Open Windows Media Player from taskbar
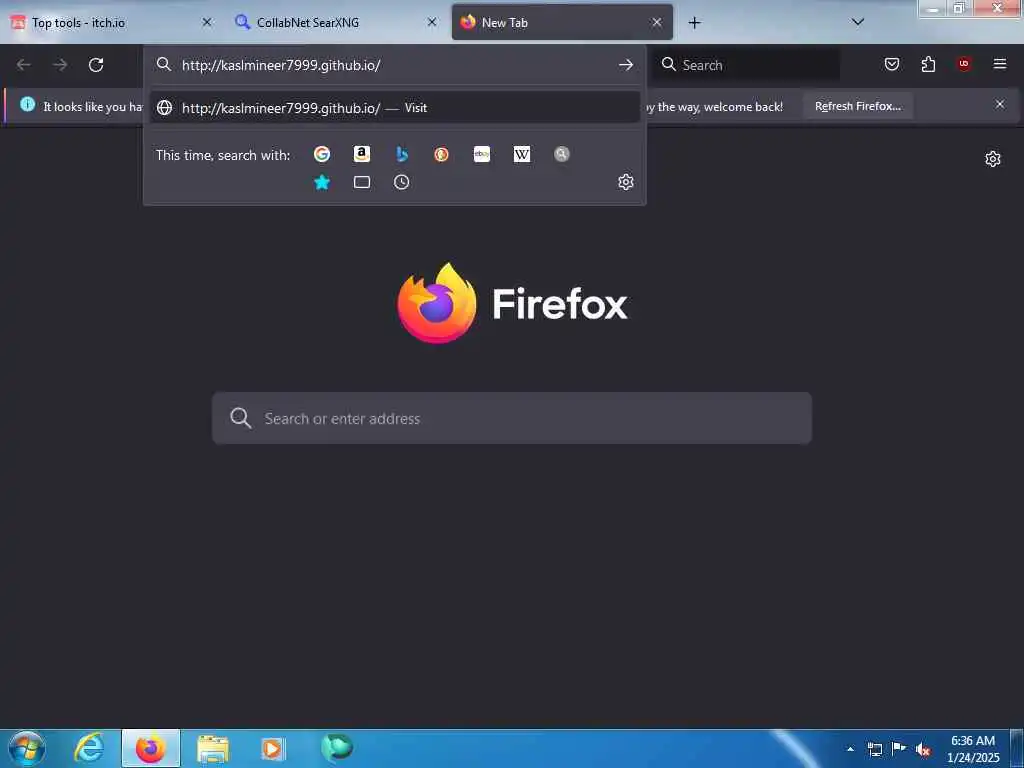Viewport: 1024px width, 768px height. click(x=273, y=748)
